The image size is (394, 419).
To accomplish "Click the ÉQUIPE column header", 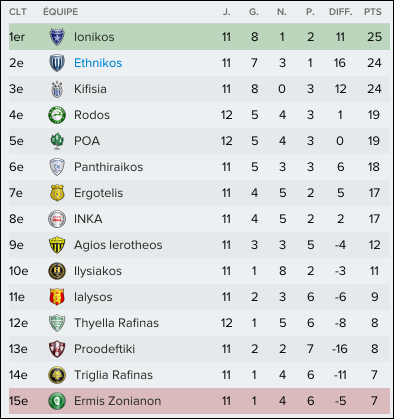I will [x=60, y=12].
